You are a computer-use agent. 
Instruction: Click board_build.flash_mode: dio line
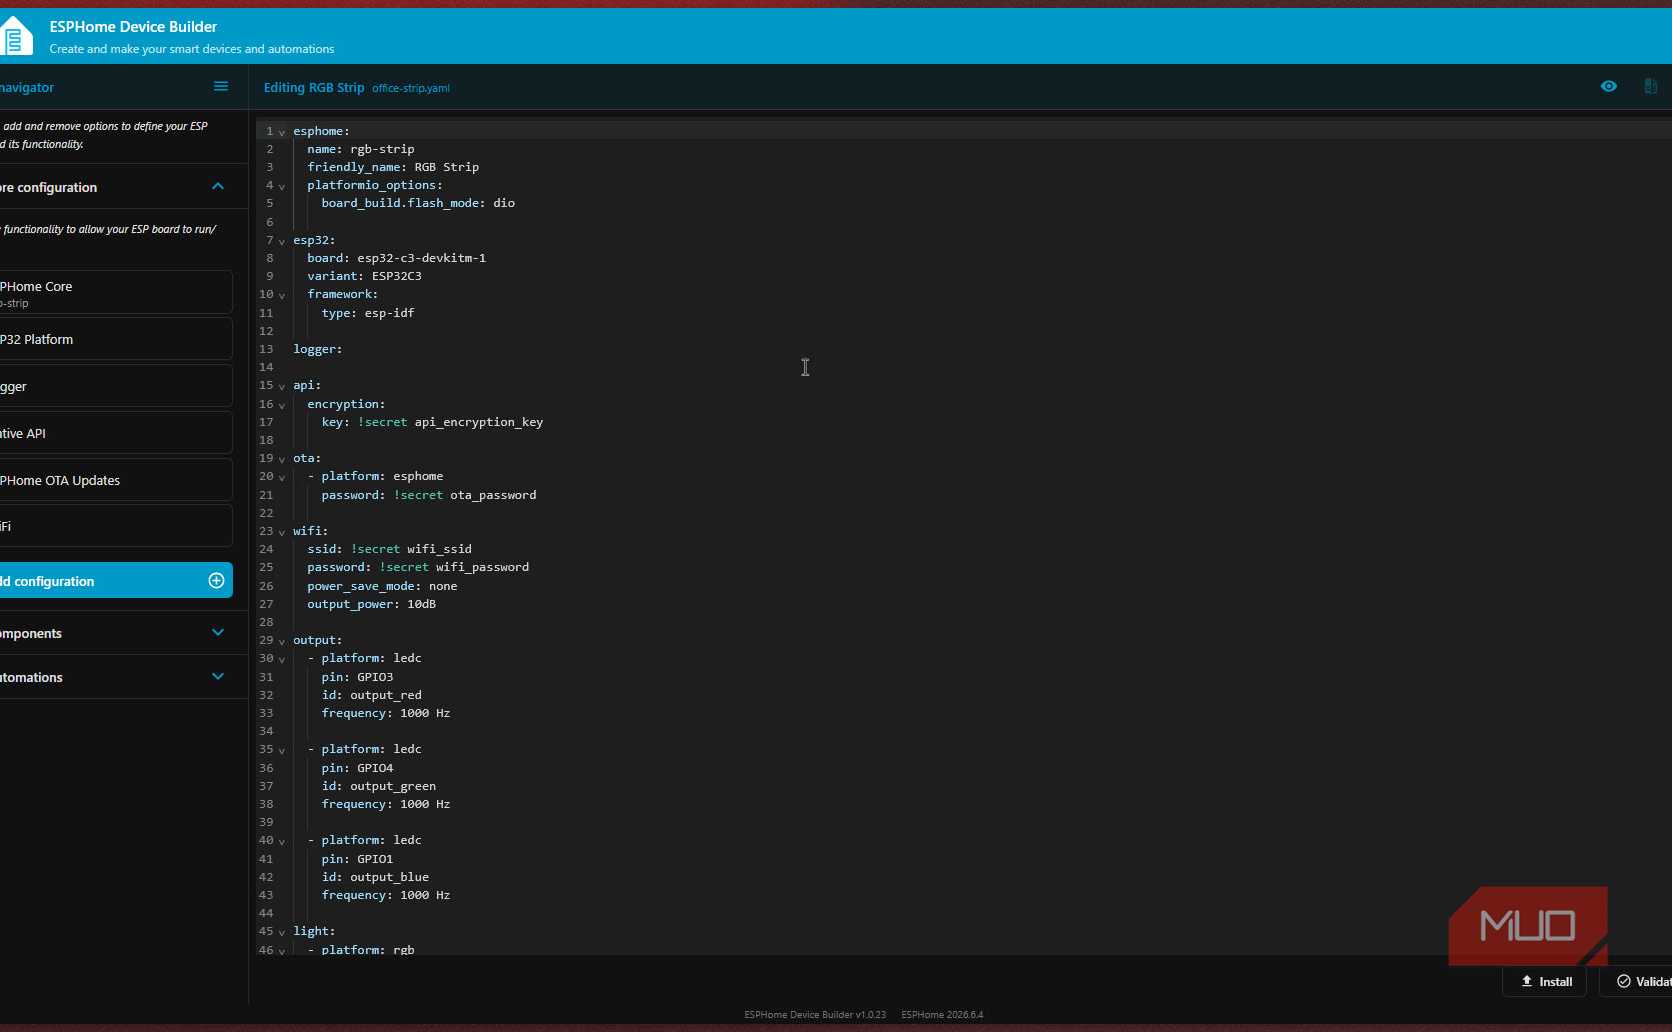418,203
